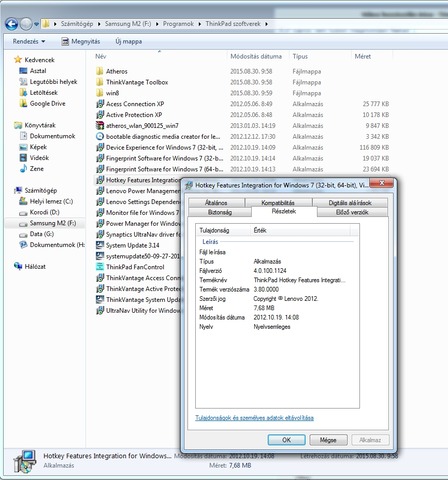Image resolution: width=448 pixels, height=480 pixels.
Task: Switch to Biztonság tab
Action: click(220, 212)
